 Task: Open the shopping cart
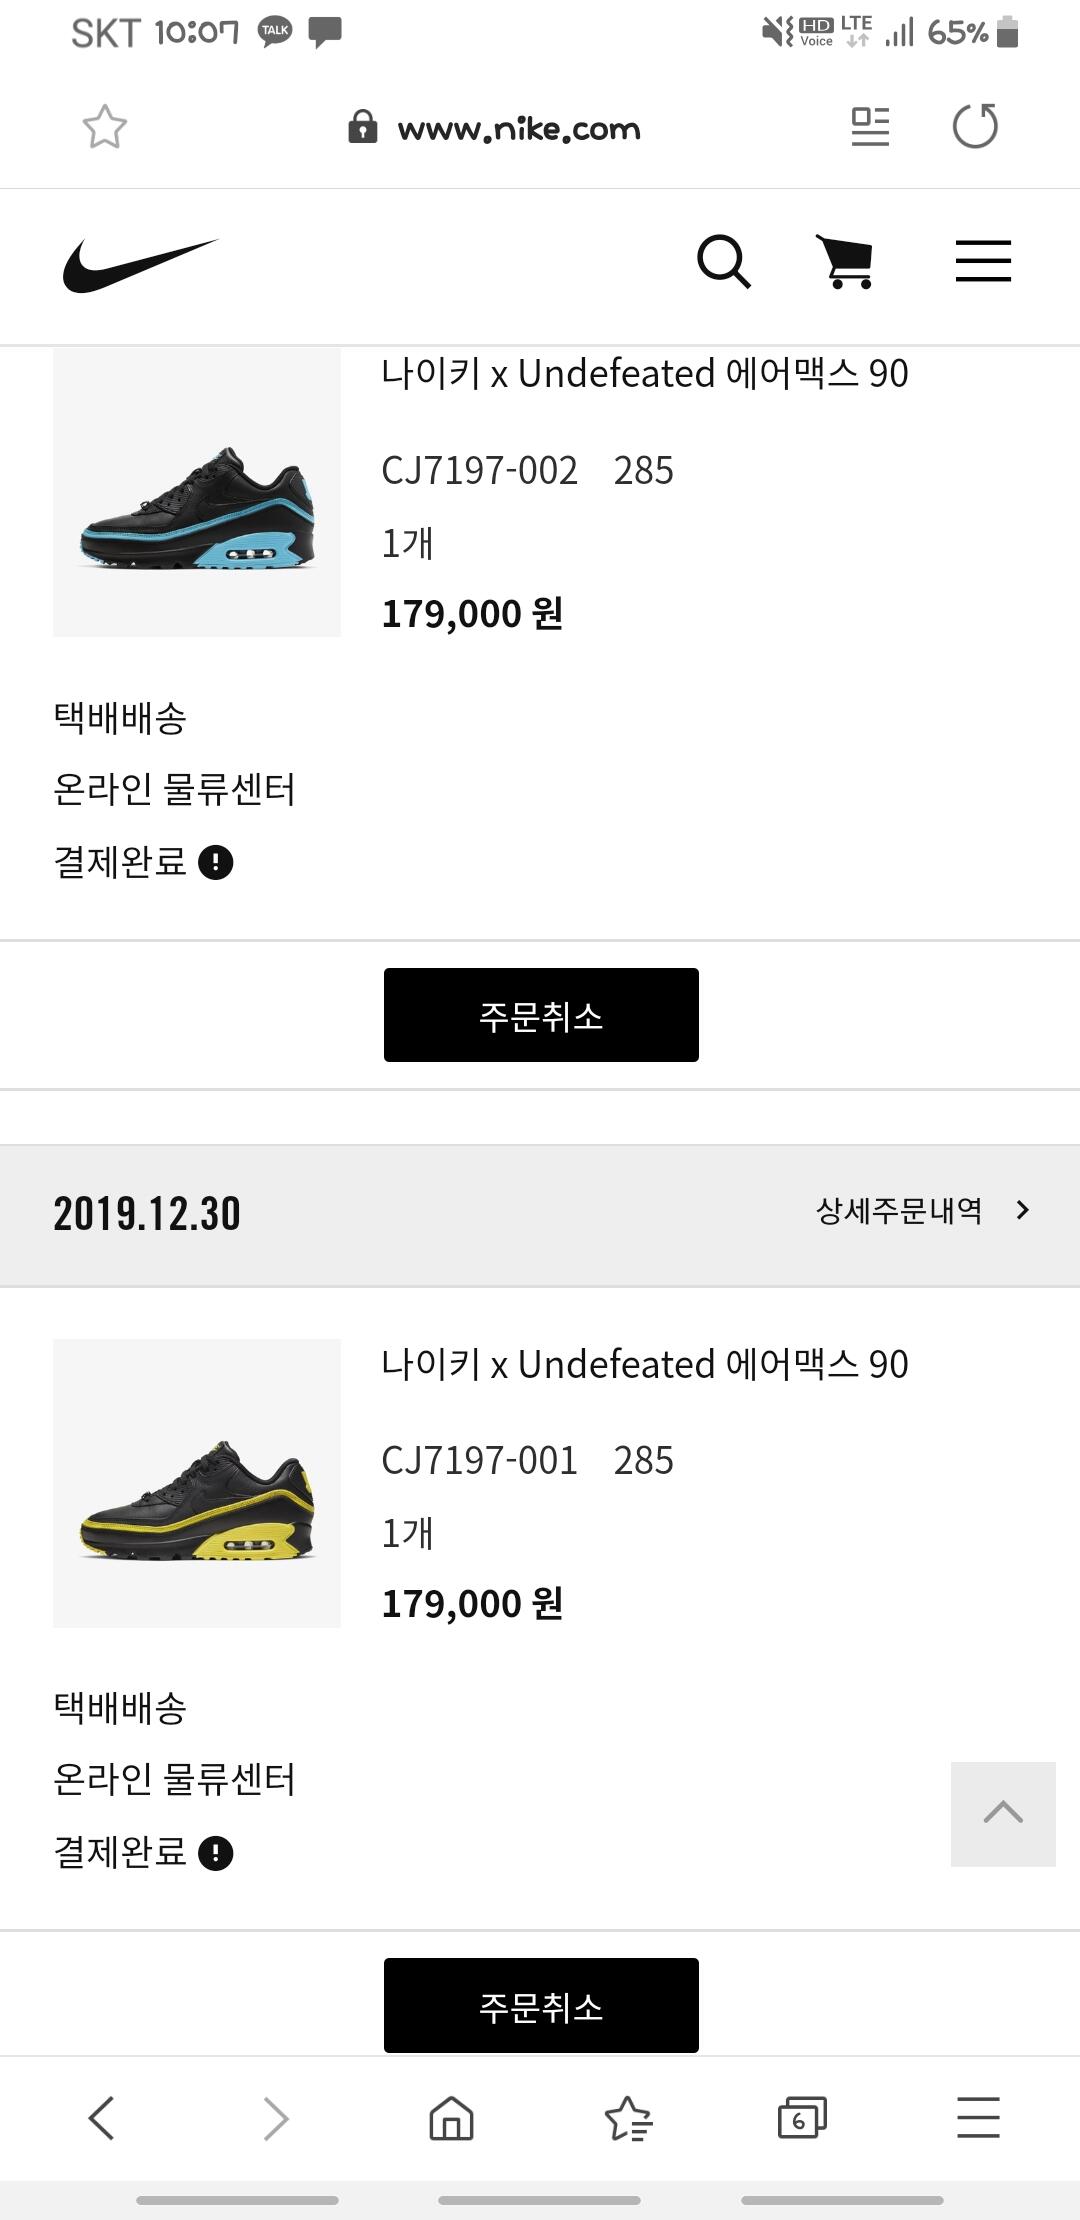pyautogui.click(x=846, y=262)
